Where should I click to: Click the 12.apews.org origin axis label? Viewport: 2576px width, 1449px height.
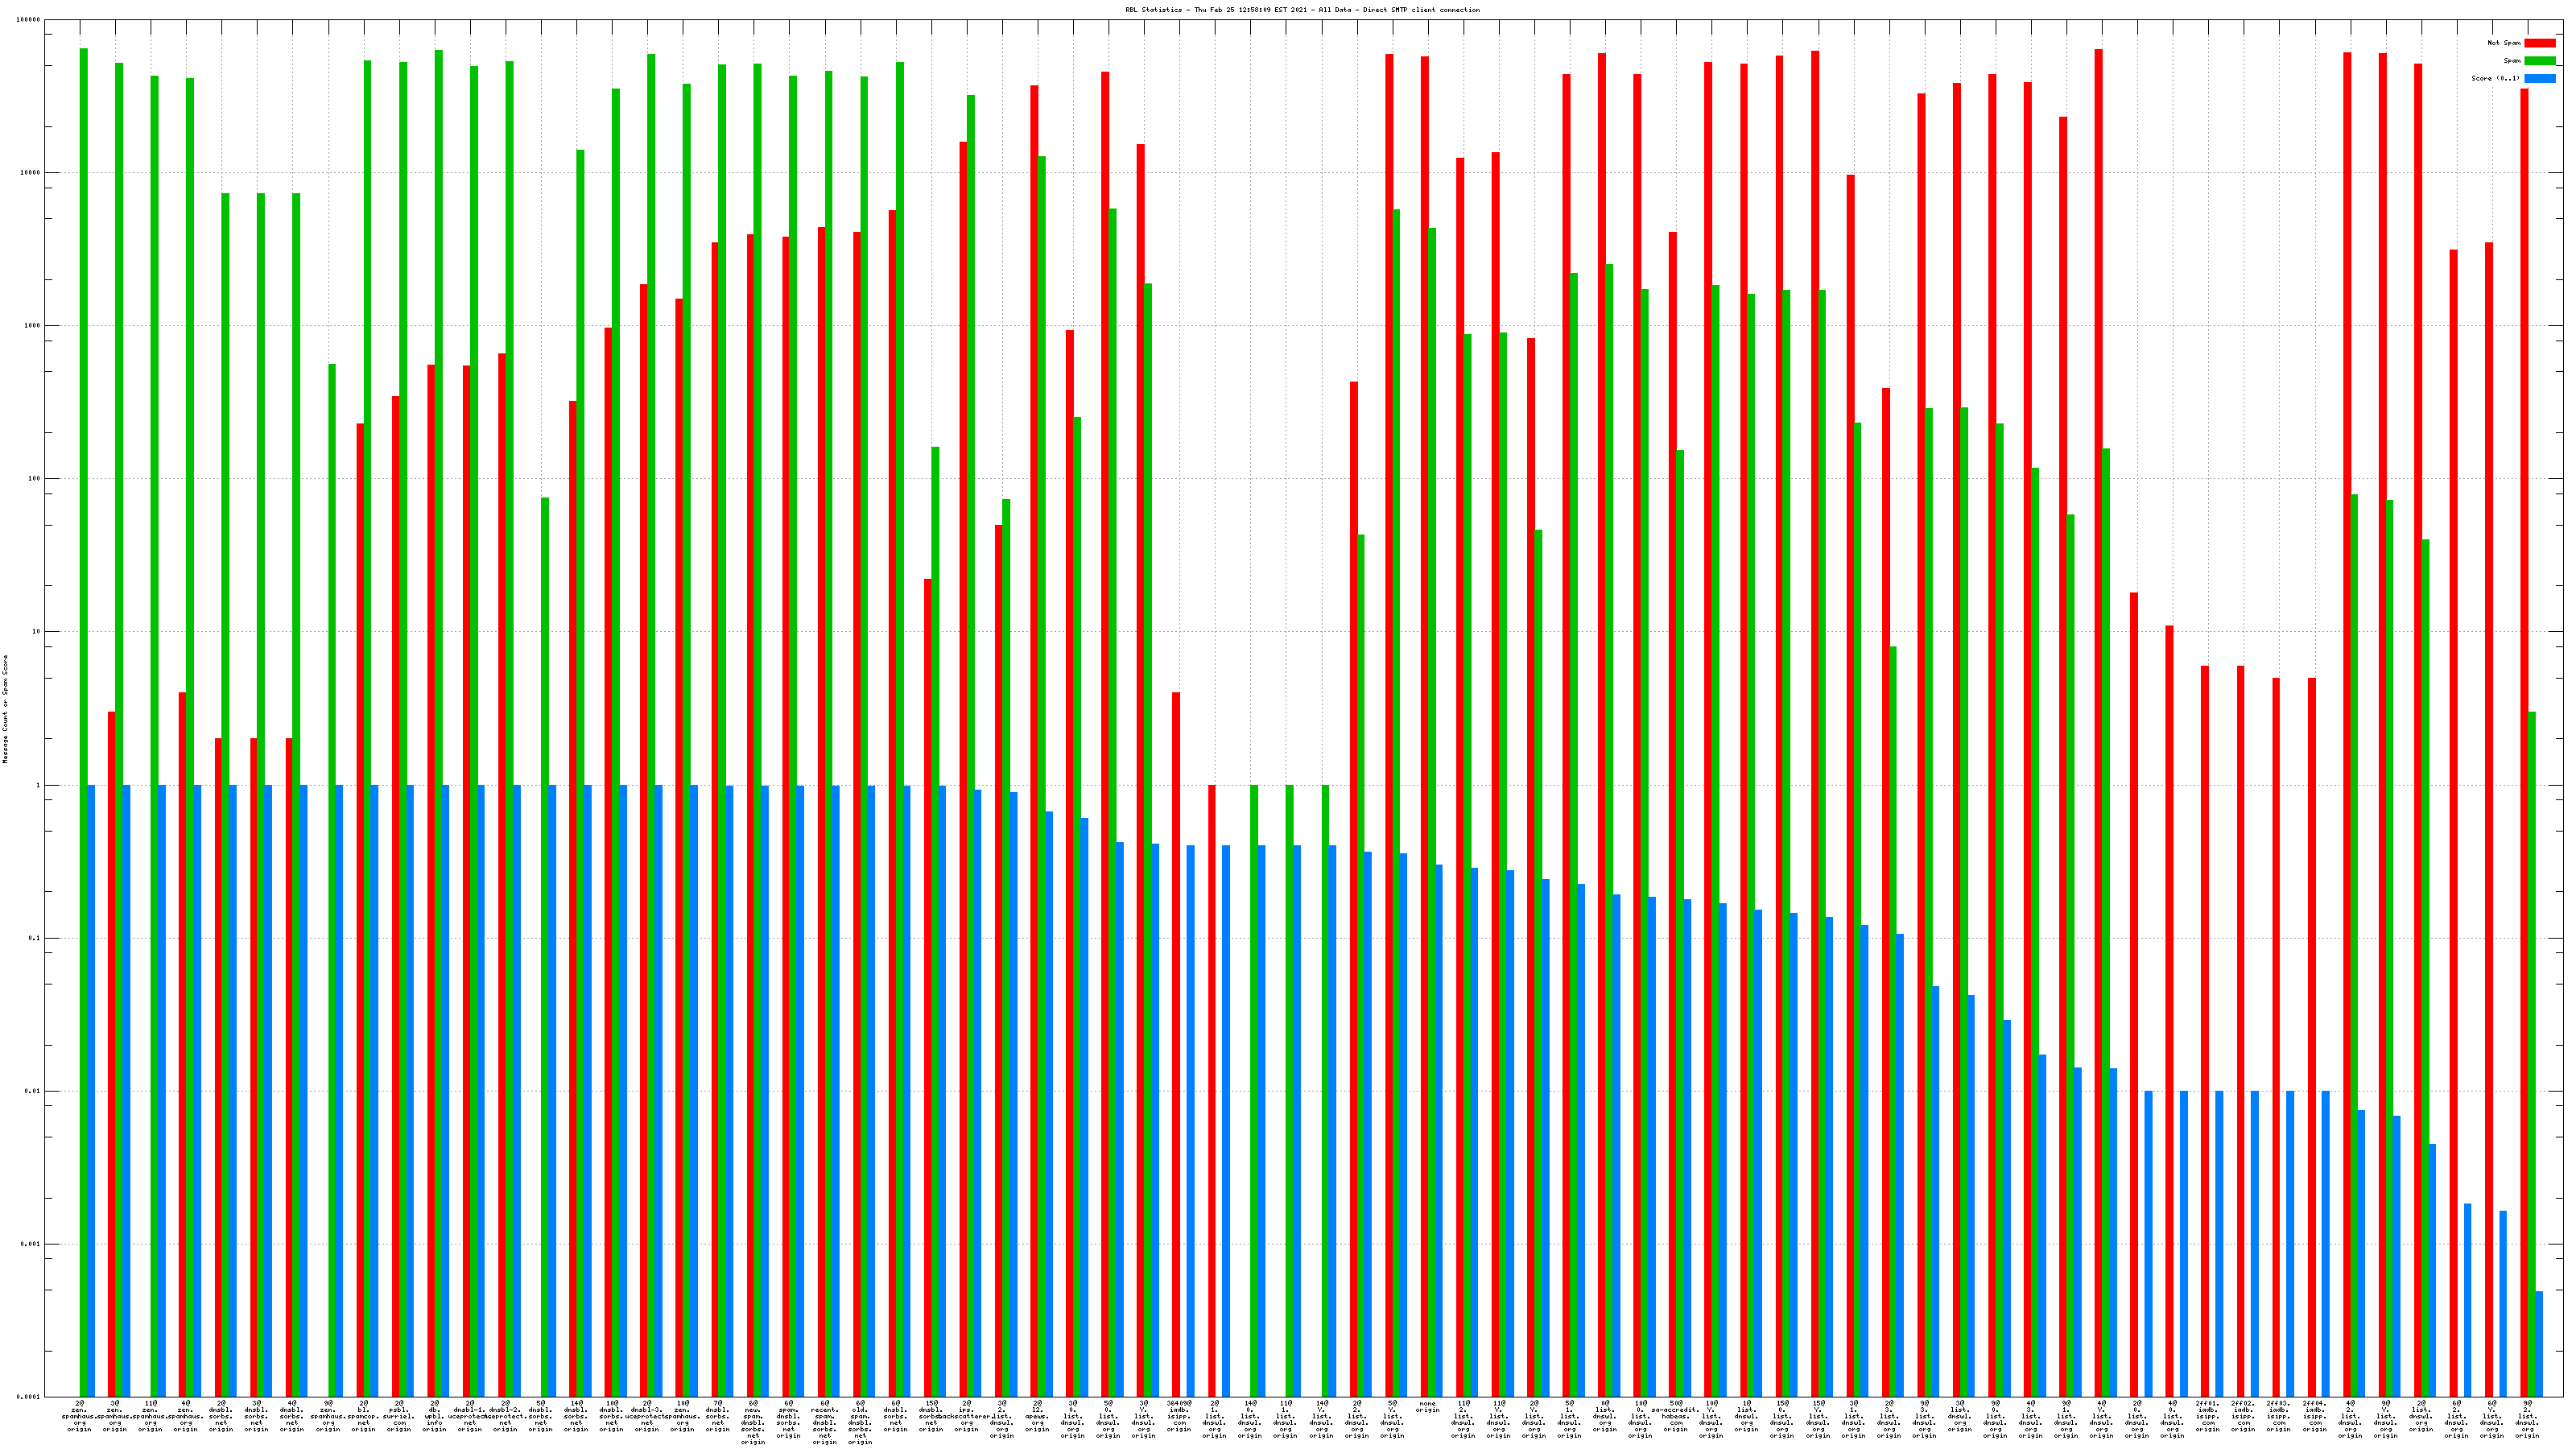click(x=1037, y=1416)
